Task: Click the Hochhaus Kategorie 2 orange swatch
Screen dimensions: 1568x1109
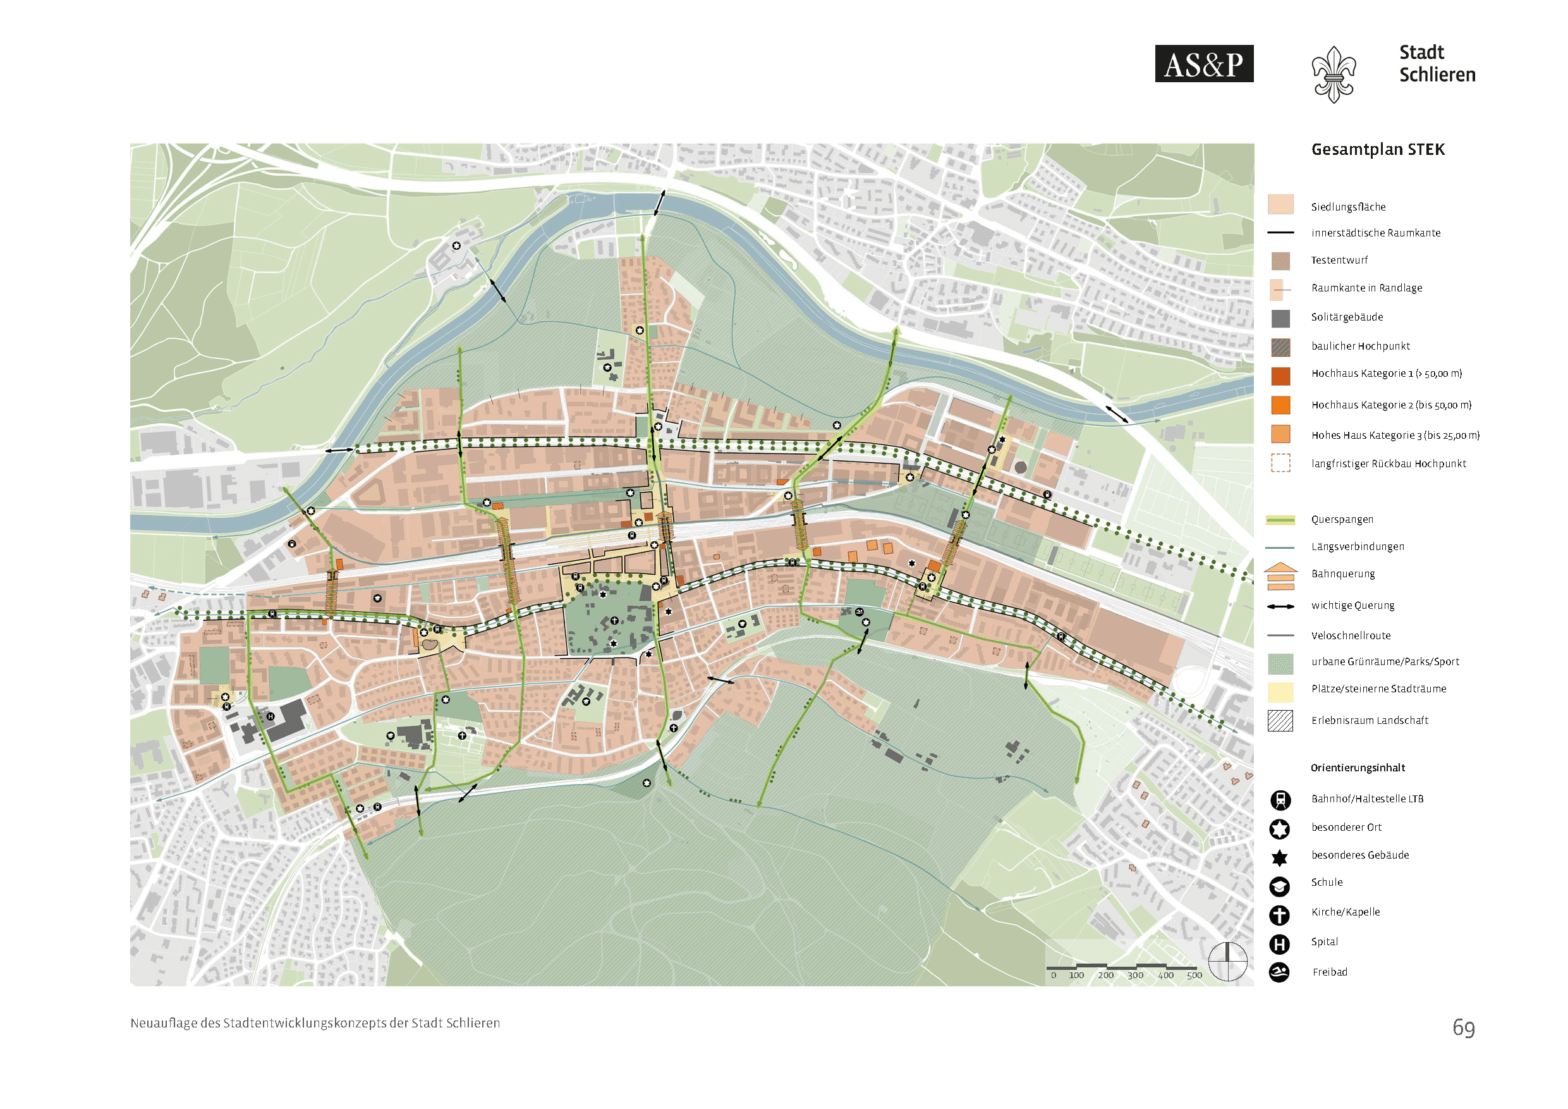Action: 1281,405
